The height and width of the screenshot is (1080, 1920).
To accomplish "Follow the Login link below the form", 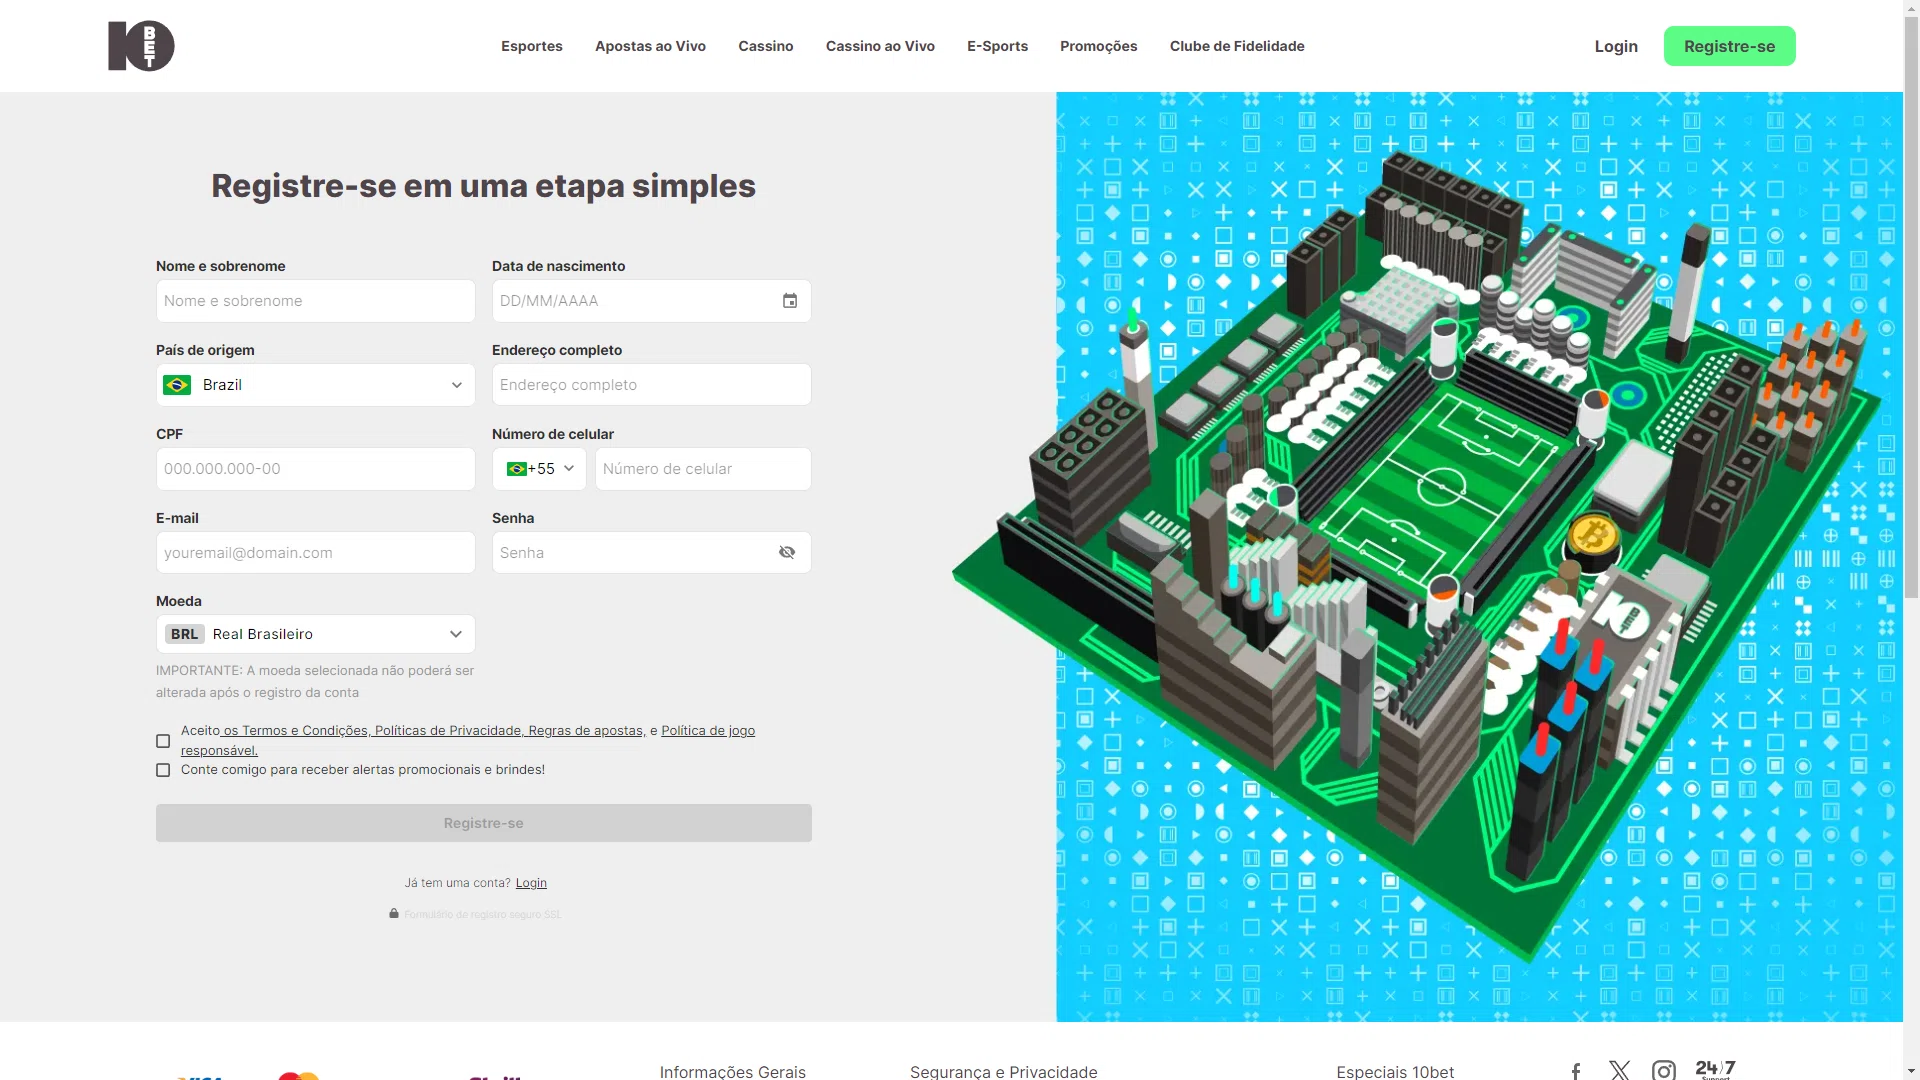I will coord(531,883).
